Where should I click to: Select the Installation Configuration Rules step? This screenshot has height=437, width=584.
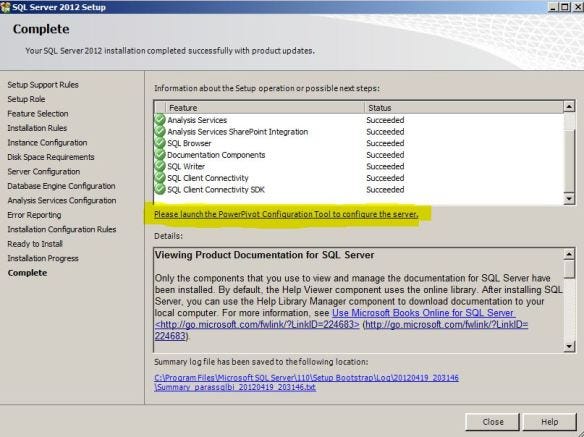click(x=61, y=229)
